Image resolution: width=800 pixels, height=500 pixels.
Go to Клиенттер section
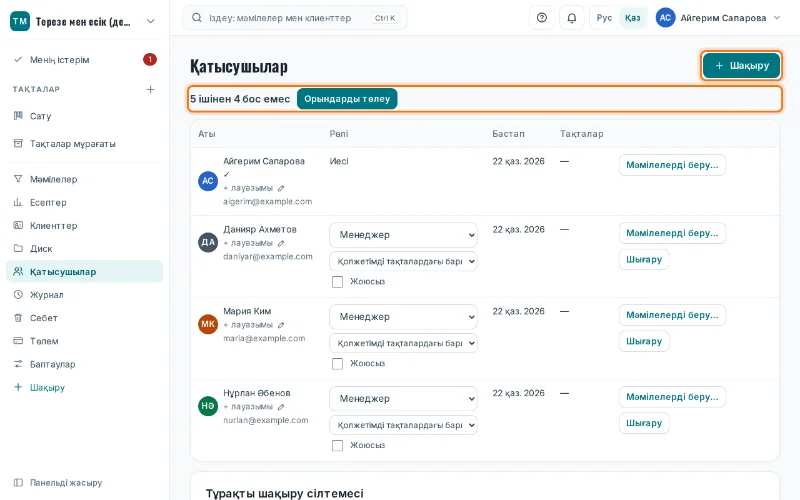pos(85,226)
